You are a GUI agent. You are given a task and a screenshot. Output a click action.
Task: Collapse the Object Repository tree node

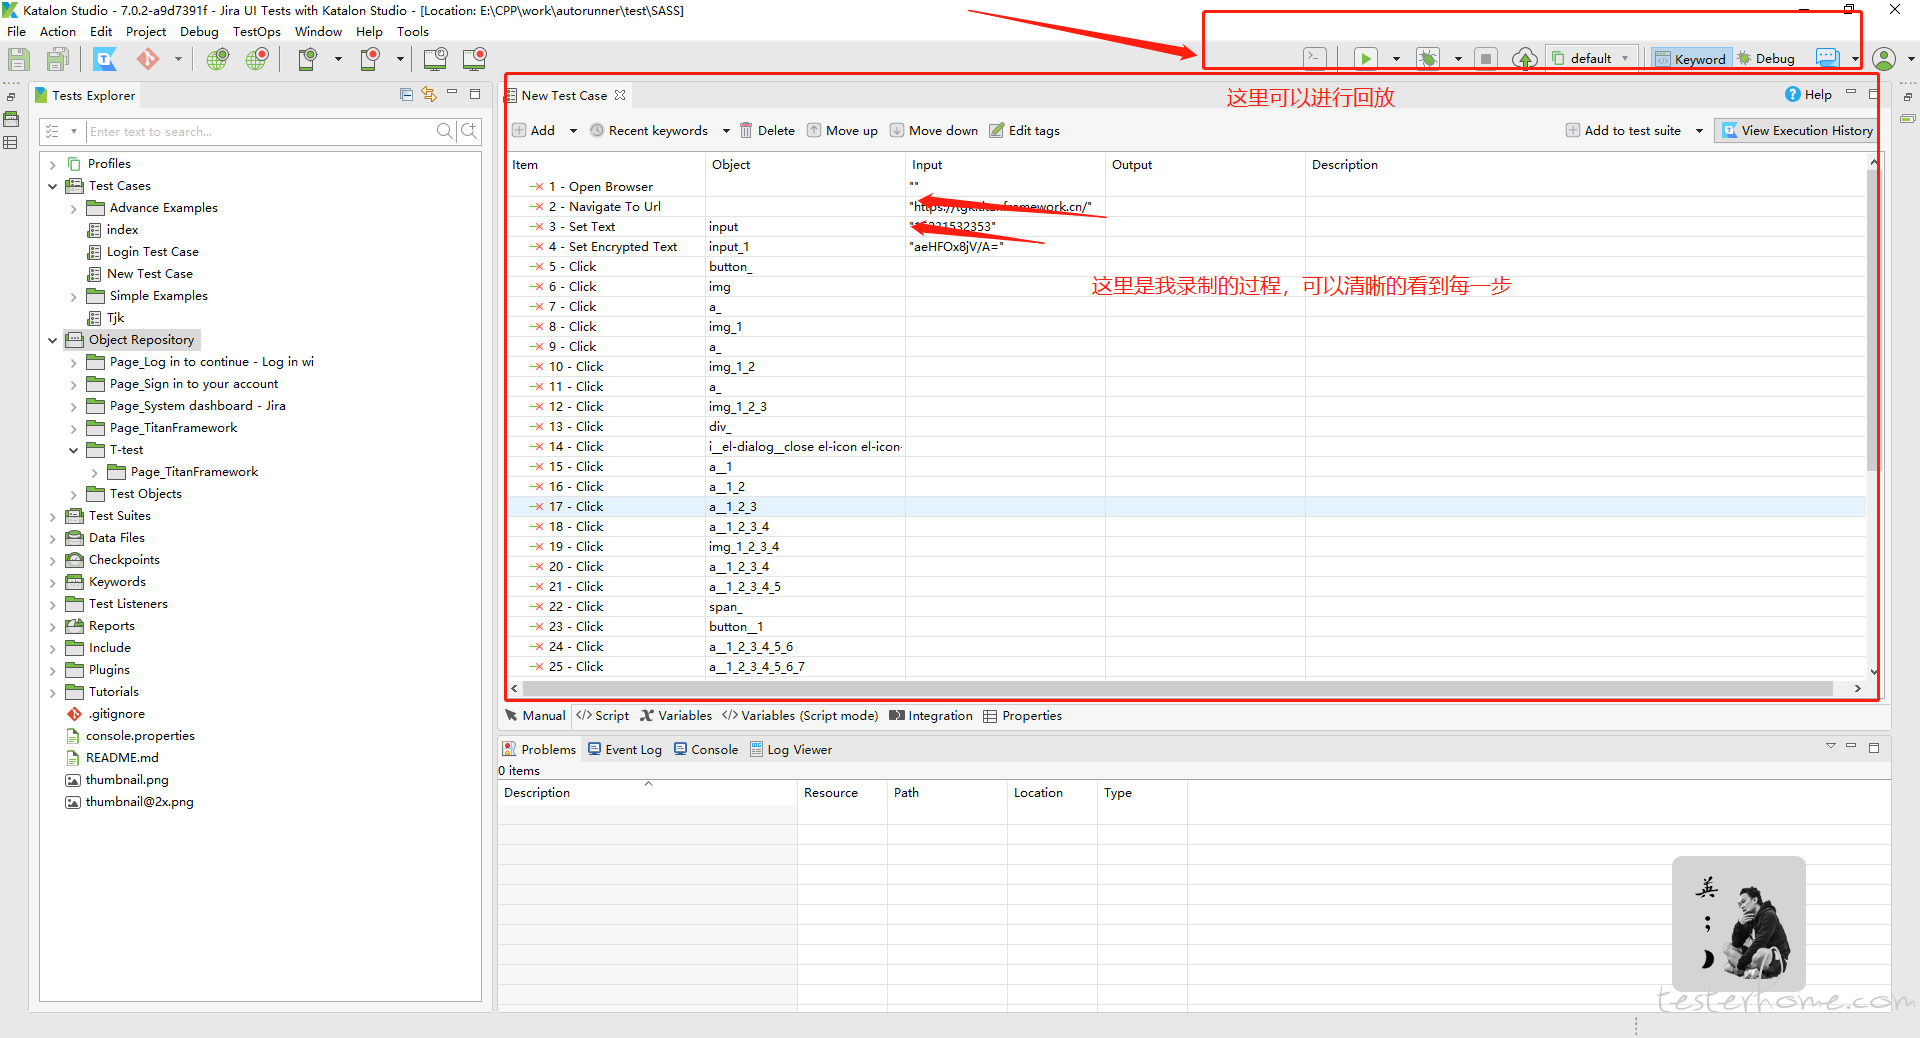53,340
